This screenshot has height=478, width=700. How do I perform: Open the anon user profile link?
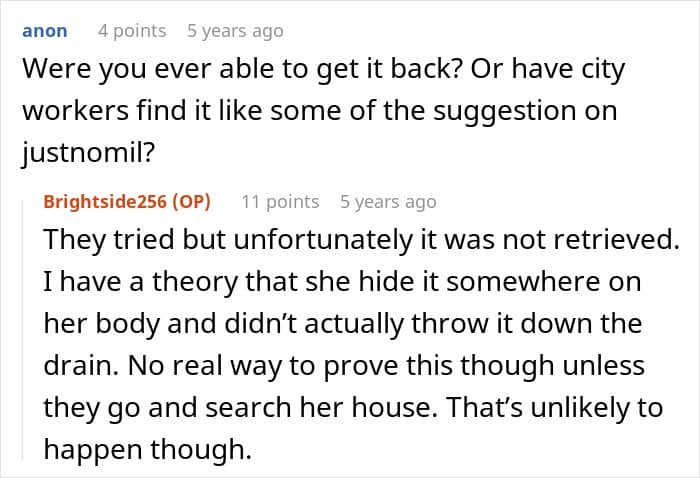[x=44, y=31]
